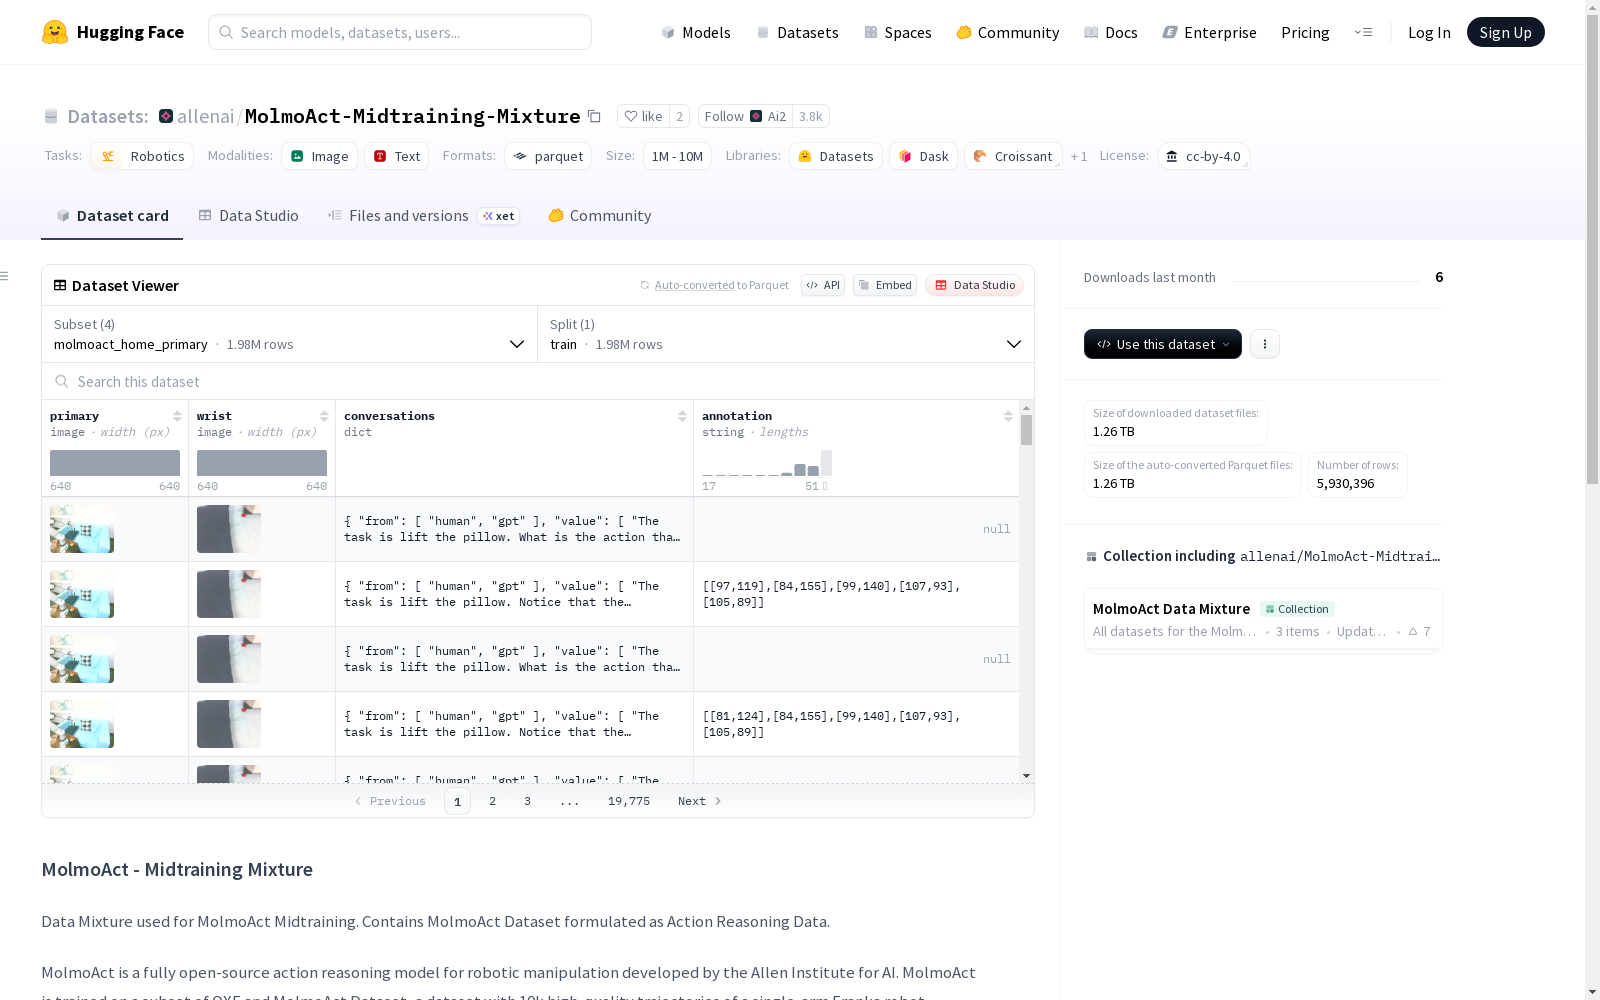Click the Hugging Face logo icon
1600x1000 pixels.
click(55, 32)
